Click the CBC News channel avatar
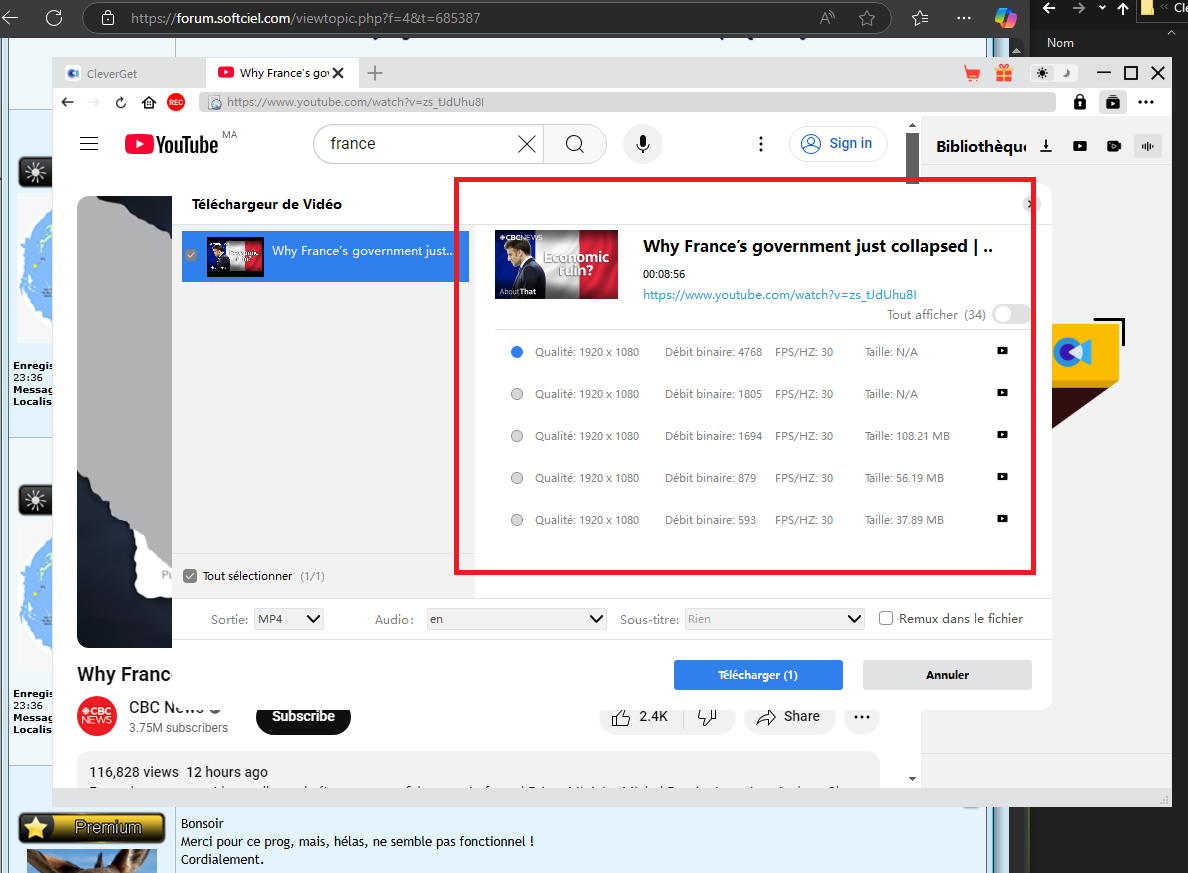The height and width of the screenshot is (873, 1188). [97, 715]
